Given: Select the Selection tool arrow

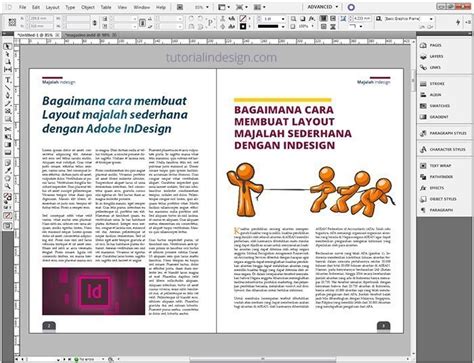Looking at the screenshot, I should [7, 47].
